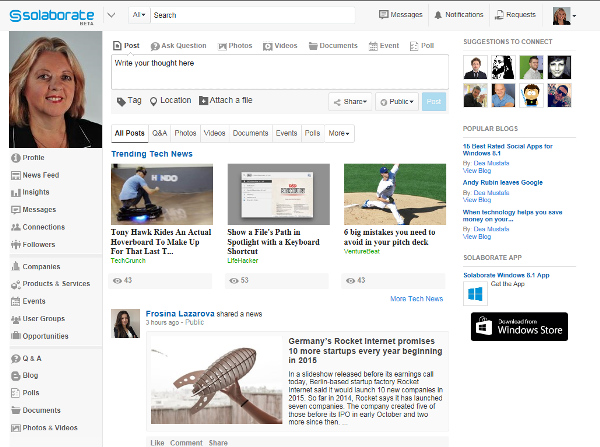The width and height of the screenshot is (600, 447).
Task: Click the 'Write your thought here' text box
Action: coord(279,70)
